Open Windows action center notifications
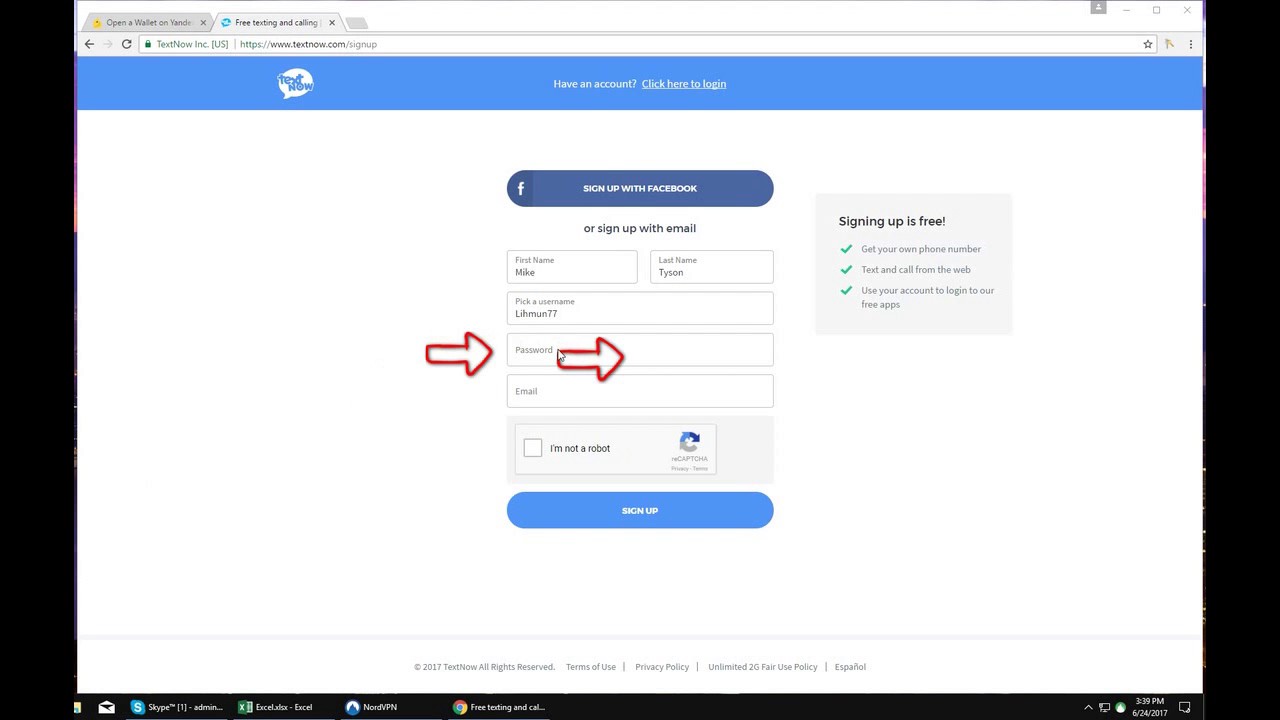 click(1184, 707)
